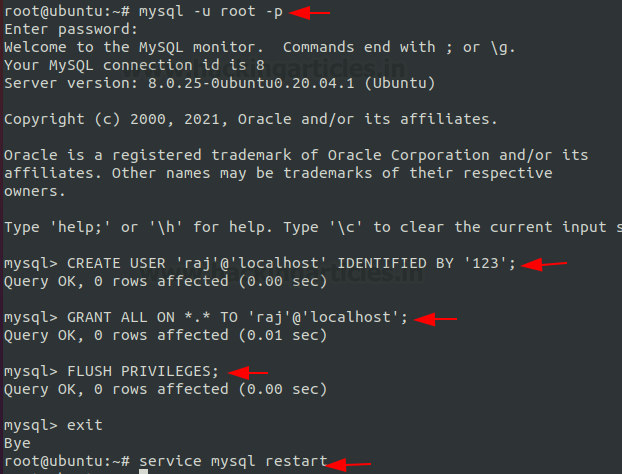Viewport: 622px width, 474px height.
Task: Click the CREATE USER 'raj' statement
Action: (291, 264)
